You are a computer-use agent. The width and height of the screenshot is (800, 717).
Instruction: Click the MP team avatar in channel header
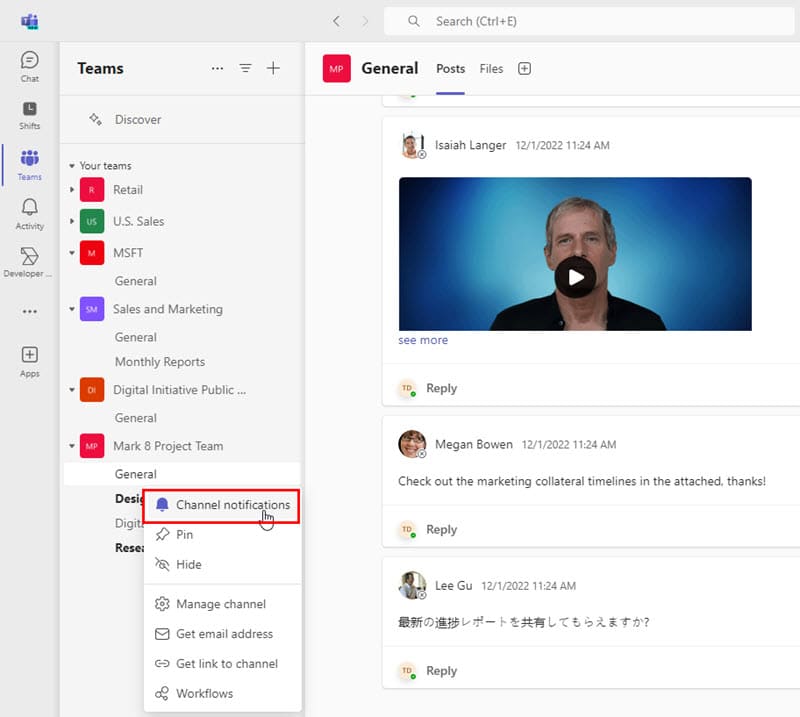click(337, 68)
